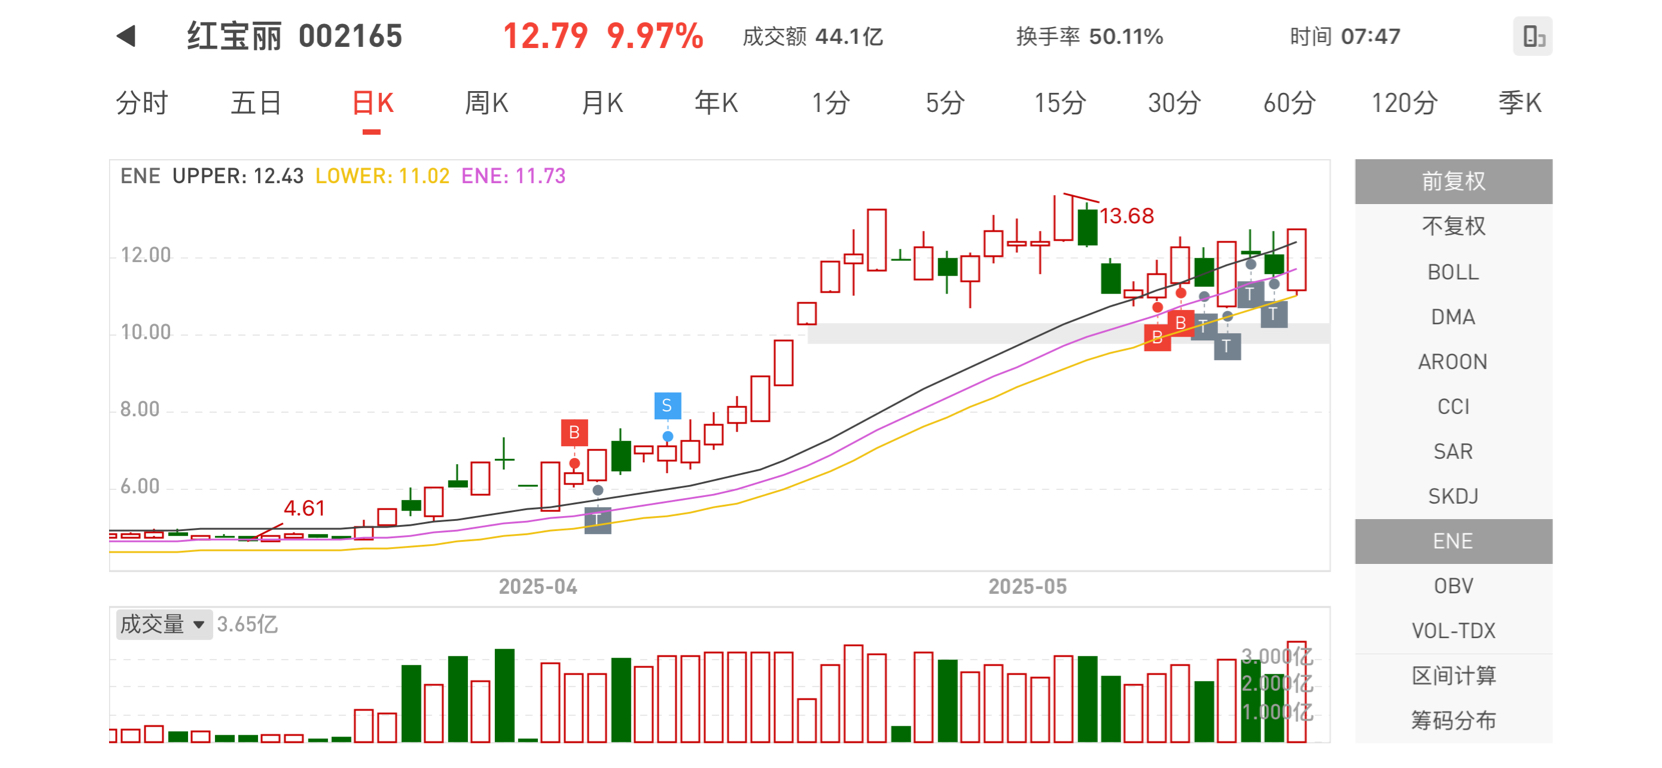Switch to the 年K tab

[716, 103]
